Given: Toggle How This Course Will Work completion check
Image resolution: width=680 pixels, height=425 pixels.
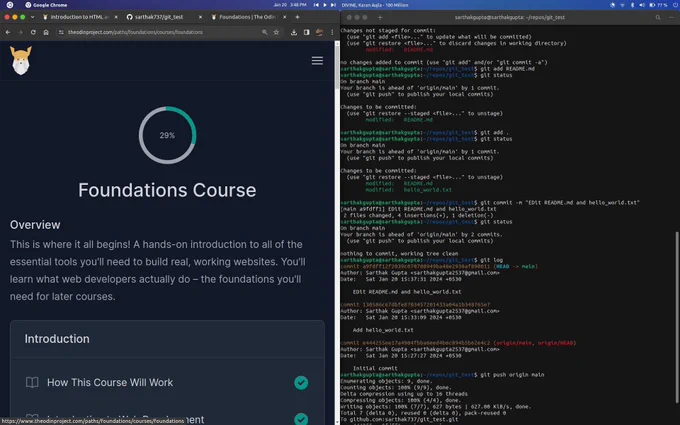Looking at the screenshot, I should pyautogui.click(x=301, y=382).
